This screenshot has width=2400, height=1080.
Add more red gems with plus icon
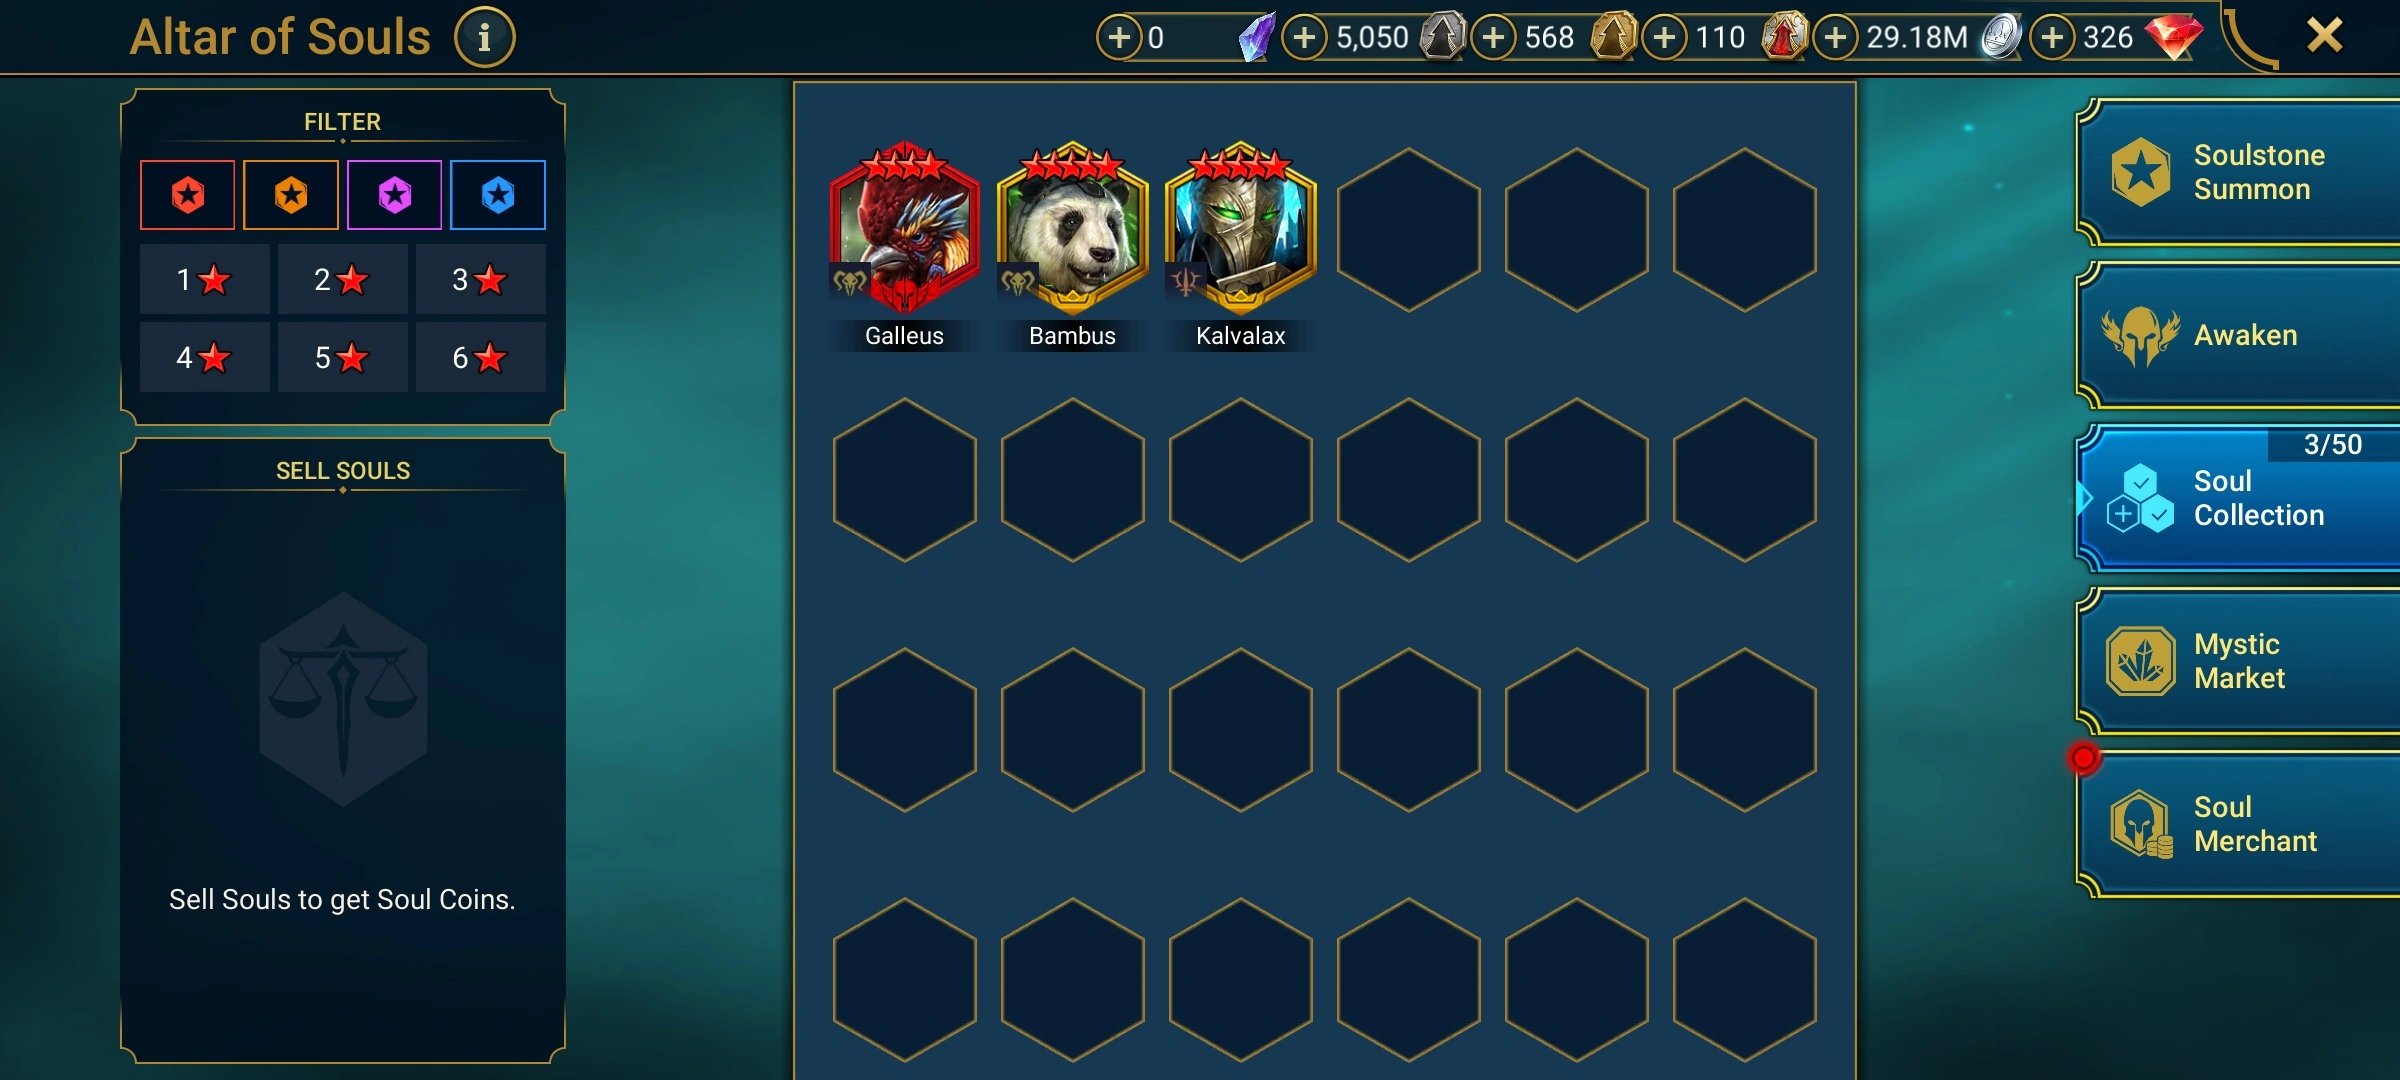[x=2052, y=38]
